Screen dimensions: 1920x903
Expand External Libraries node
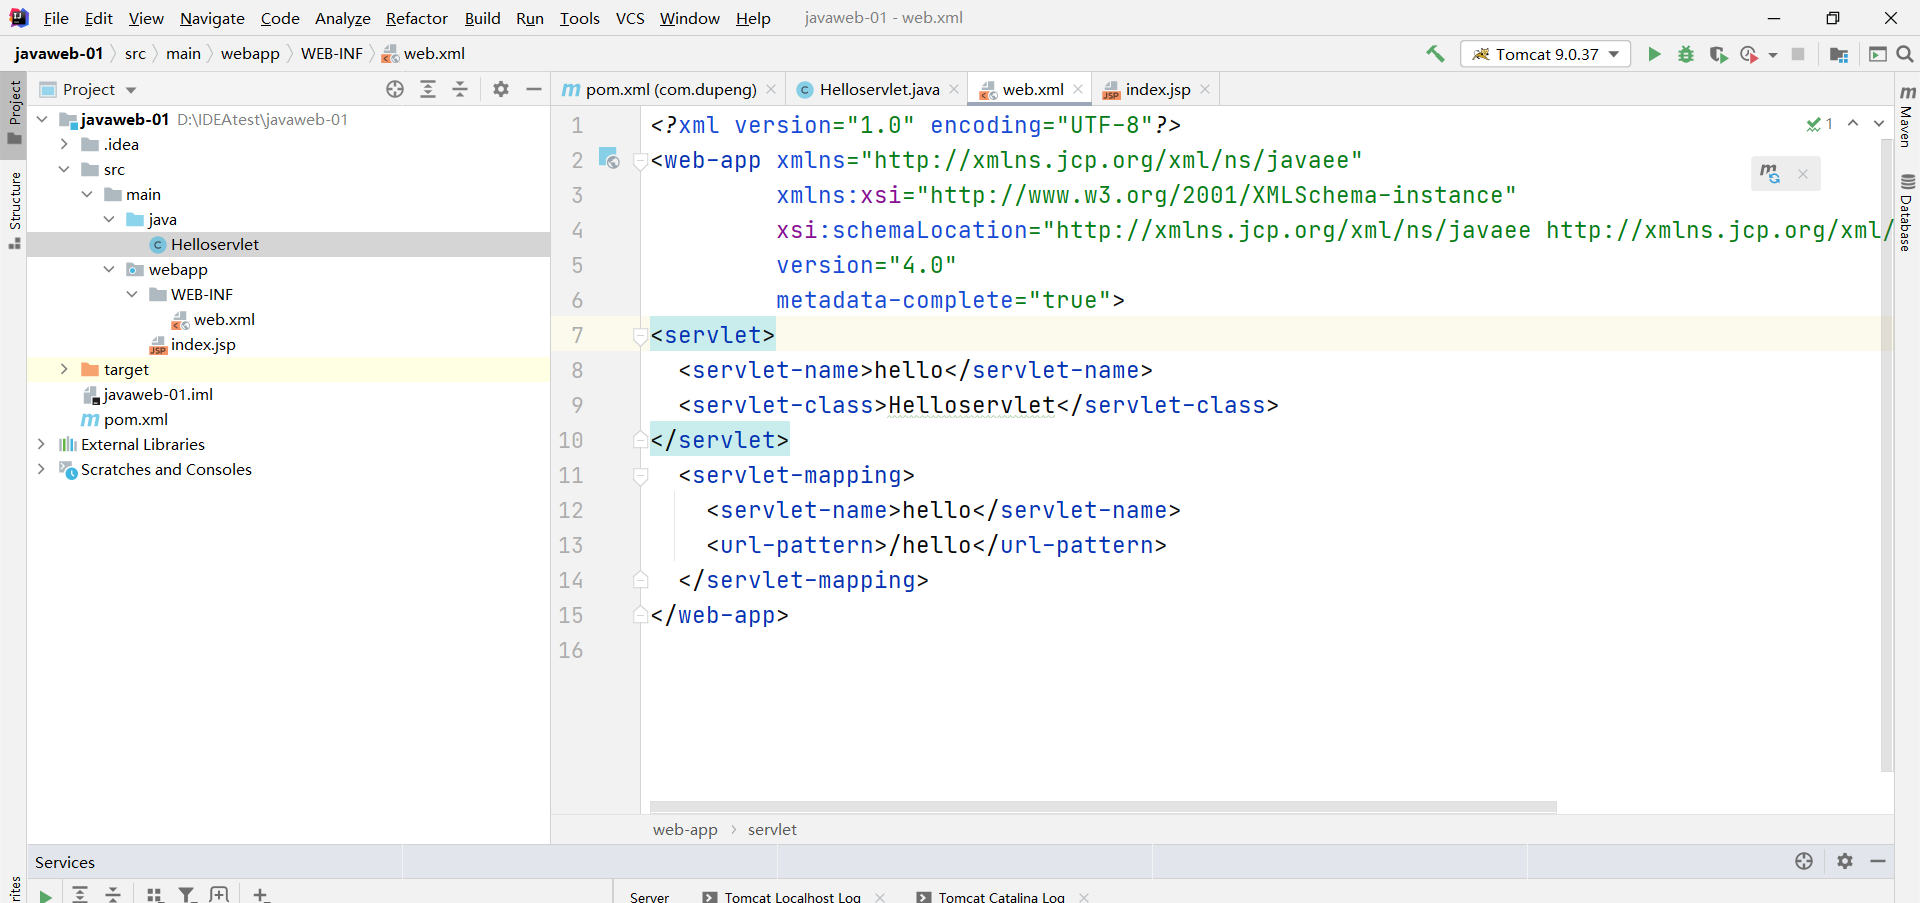pyautogui.click(x=41, y=444)
